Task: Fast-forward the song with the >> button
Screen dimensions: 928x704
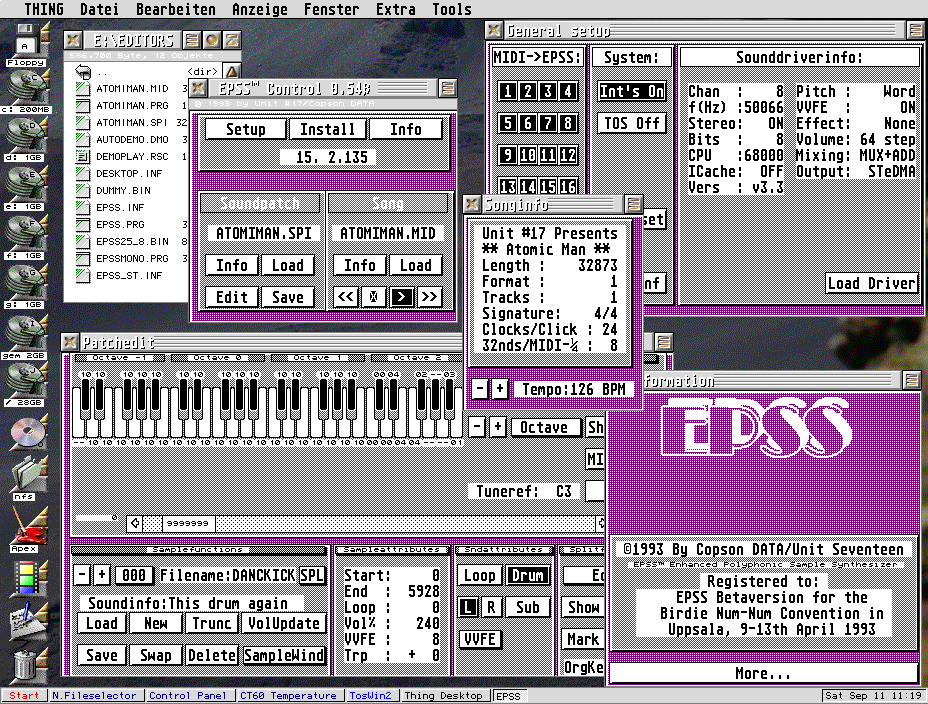Action: [429, 296]
